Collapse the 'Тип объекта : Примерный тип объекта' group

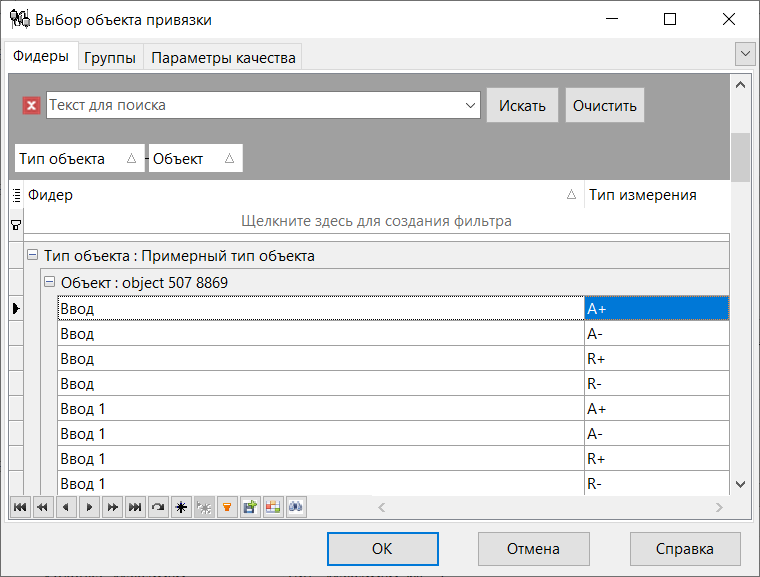point(33,256)
